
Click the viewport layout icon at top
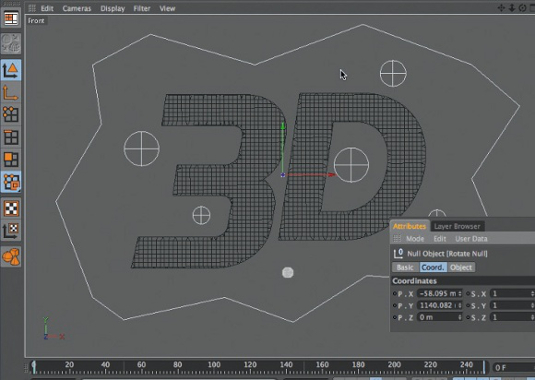point(11,18)
